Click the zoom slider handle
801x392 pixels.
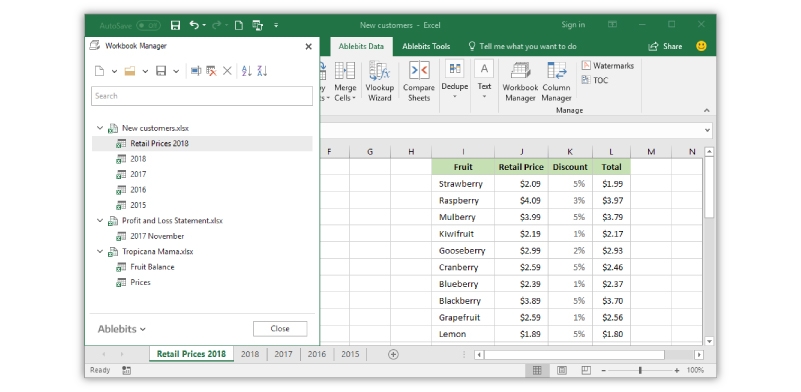point(640,371)
